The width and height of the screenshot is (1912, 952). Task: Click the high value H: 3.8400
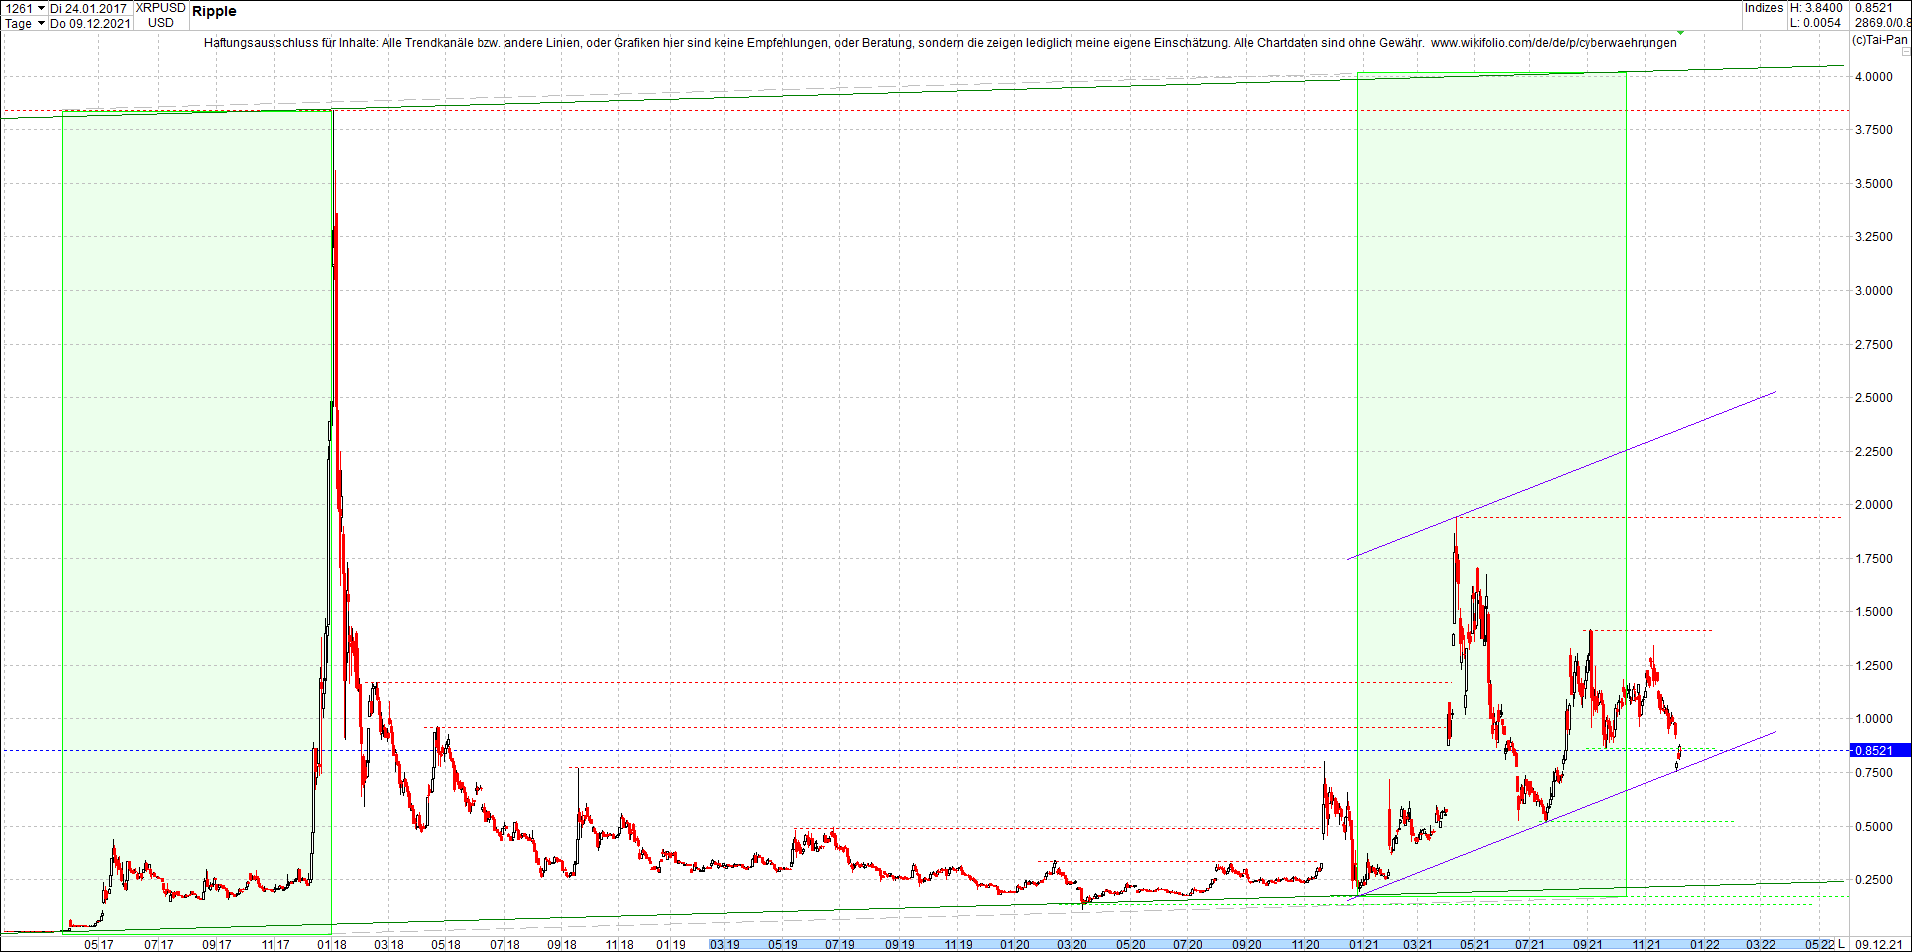[1816, 7]
